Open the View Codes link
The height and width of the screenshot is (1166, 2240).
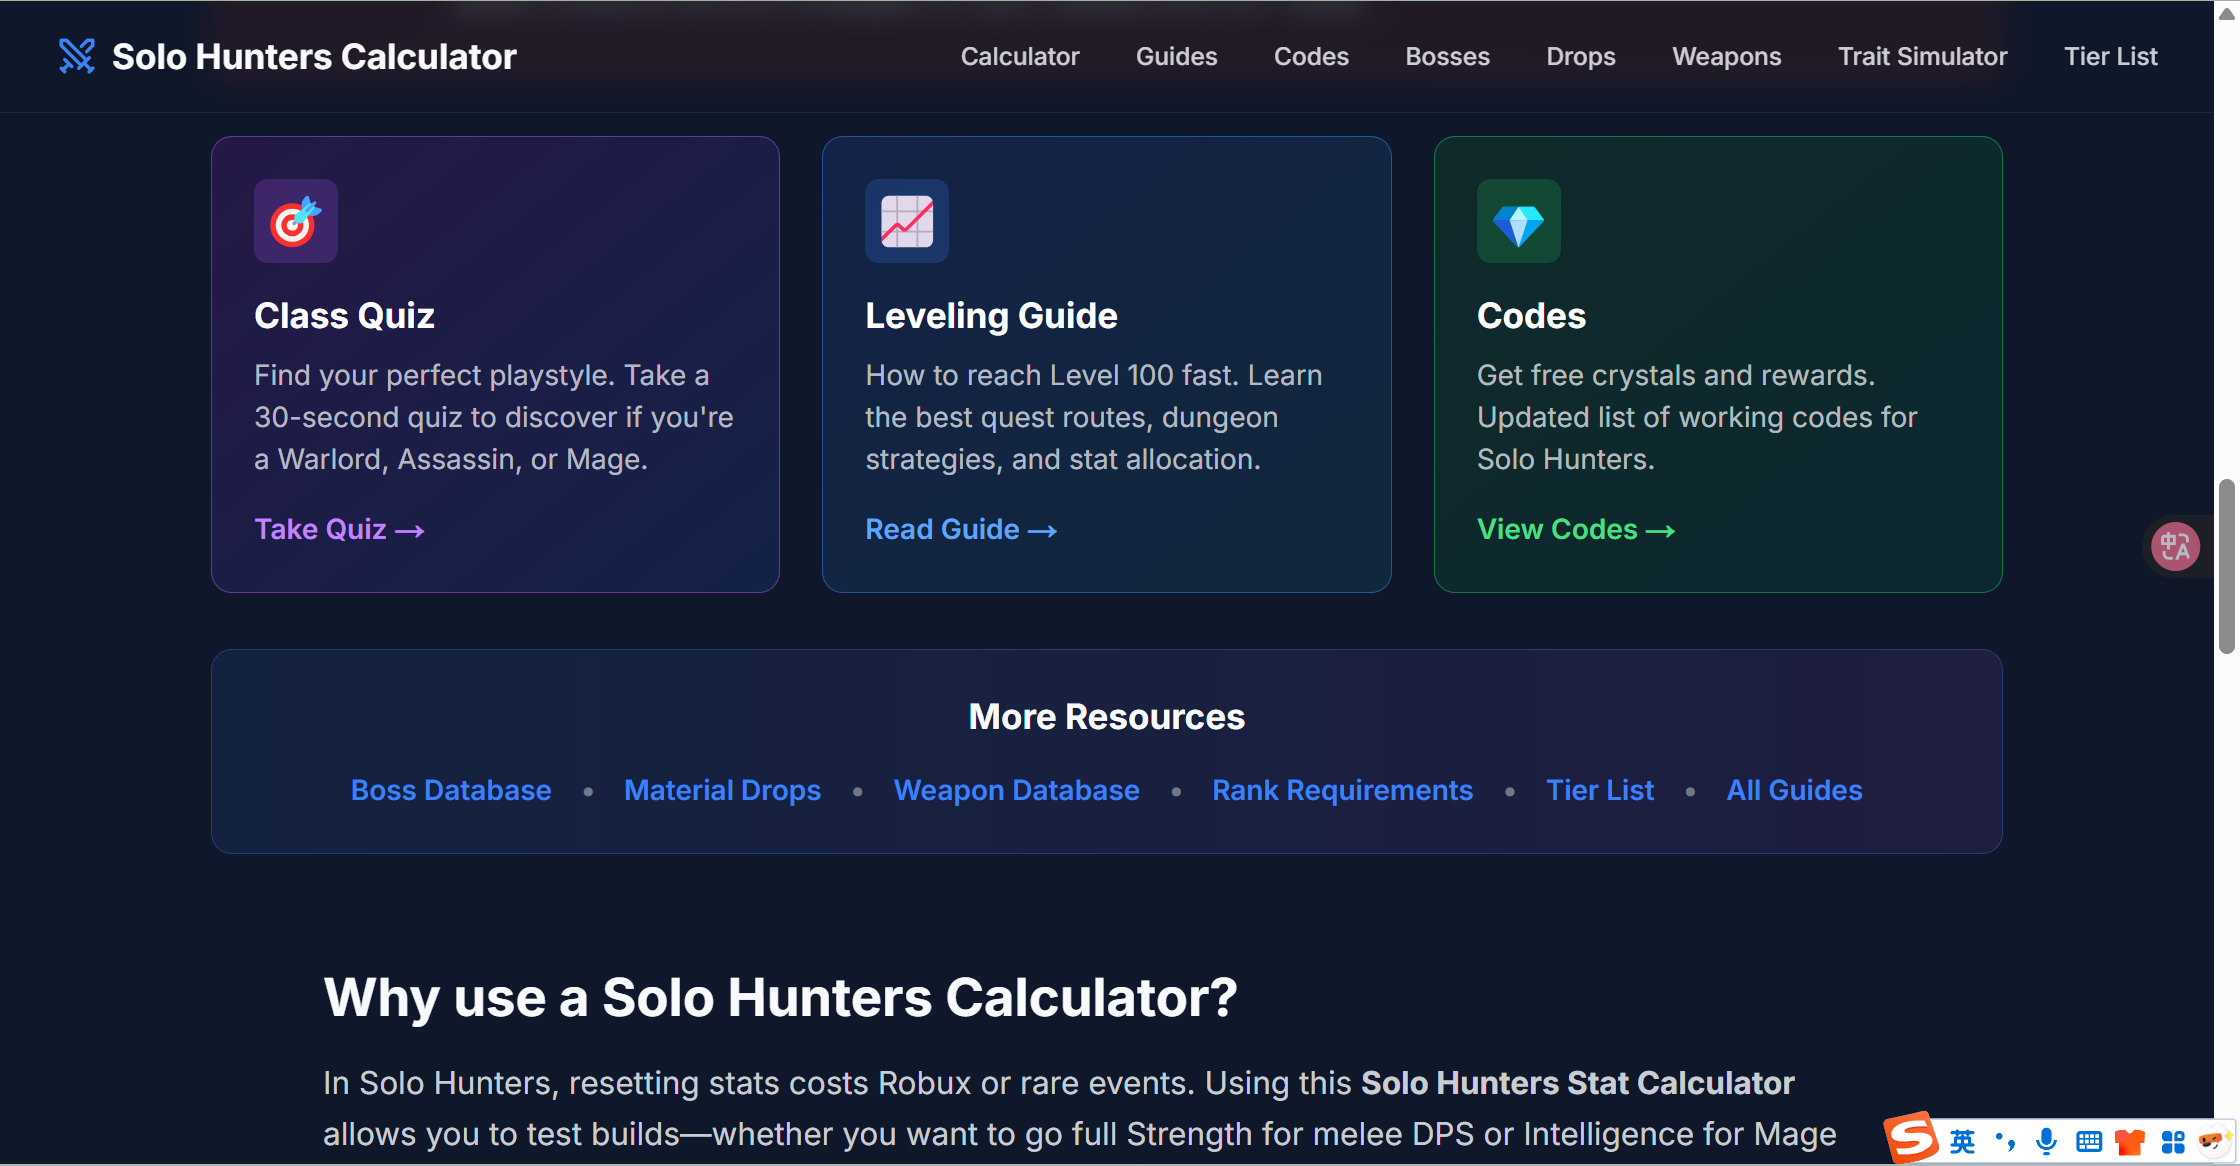pyautogui.click(x=1575, y=529)
